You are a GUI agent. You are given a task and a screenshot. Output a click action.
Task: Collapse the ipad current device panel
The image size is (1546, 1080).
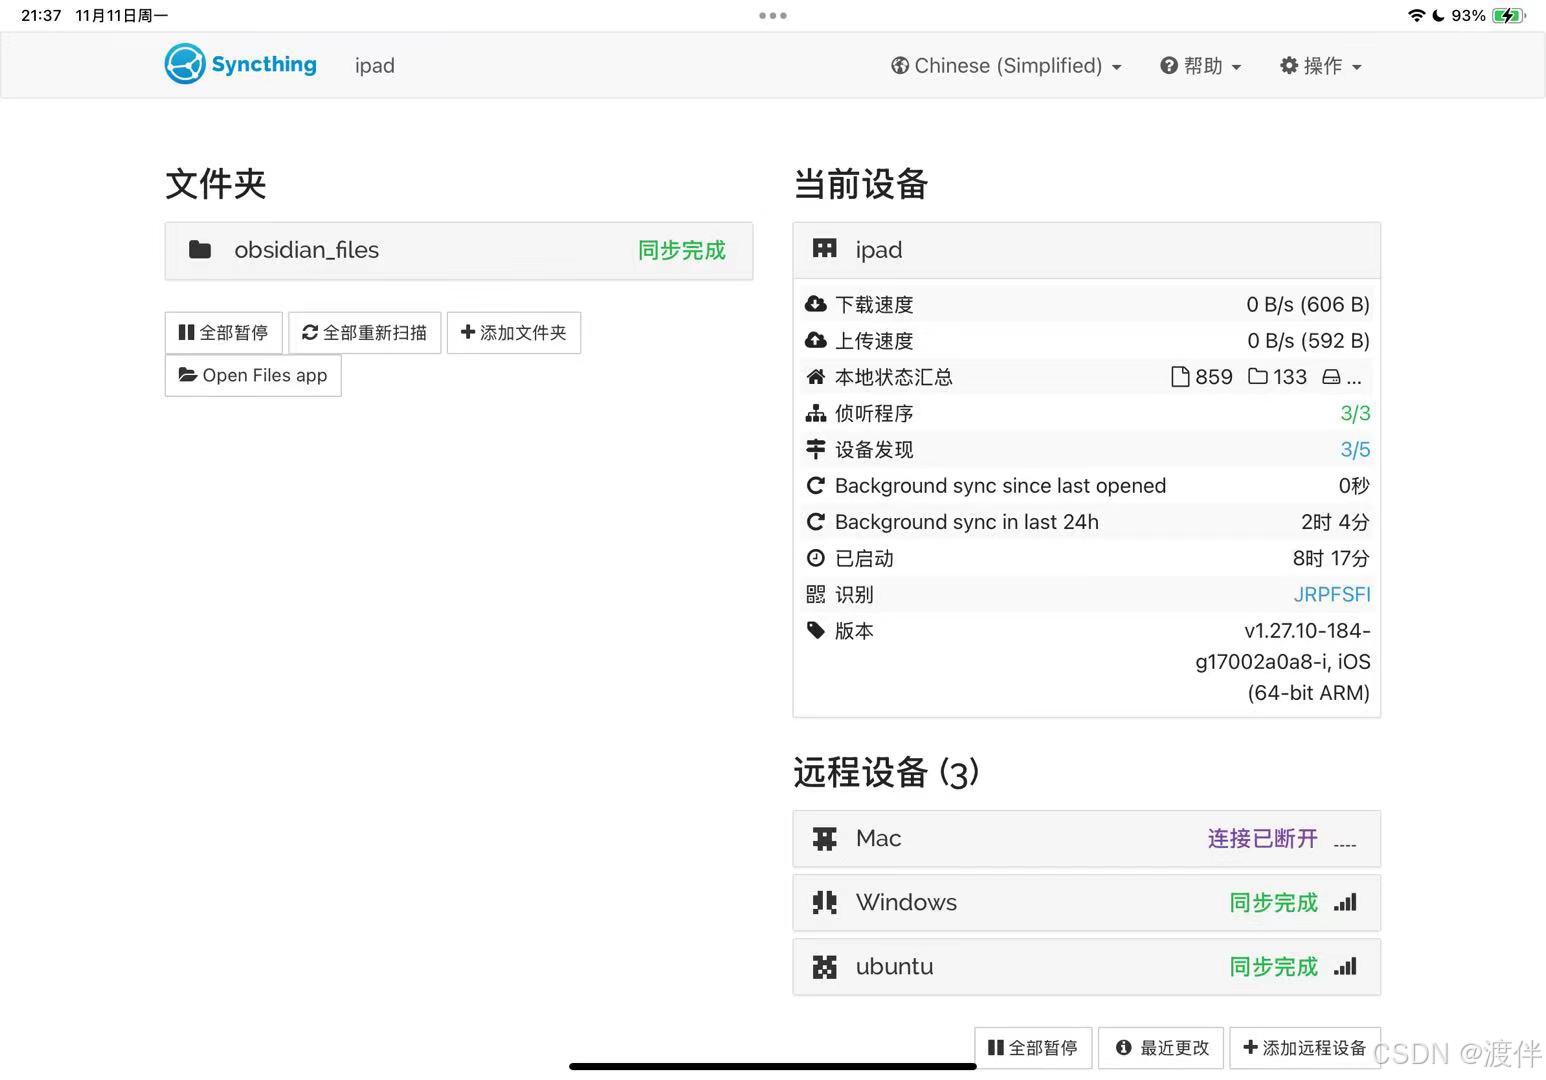click(x=1087, y=250)
